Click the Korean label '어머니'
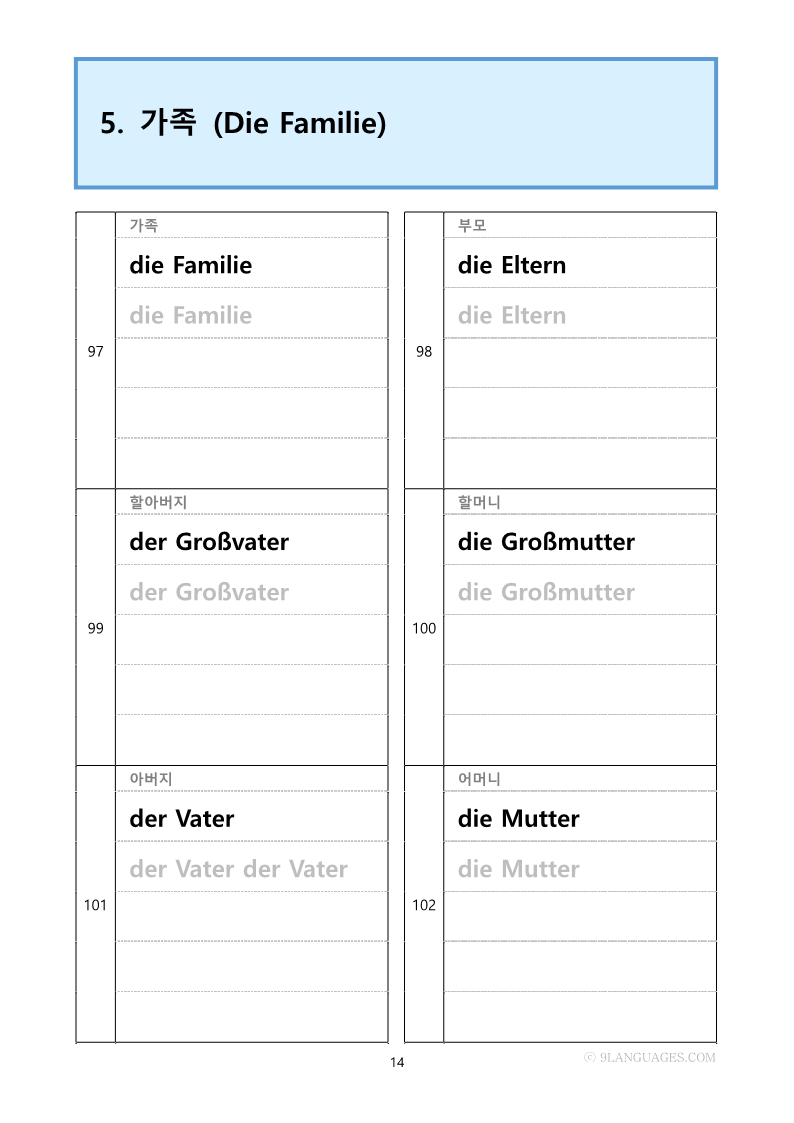This screenshot has width=794, height=1123. click(479, 779)
